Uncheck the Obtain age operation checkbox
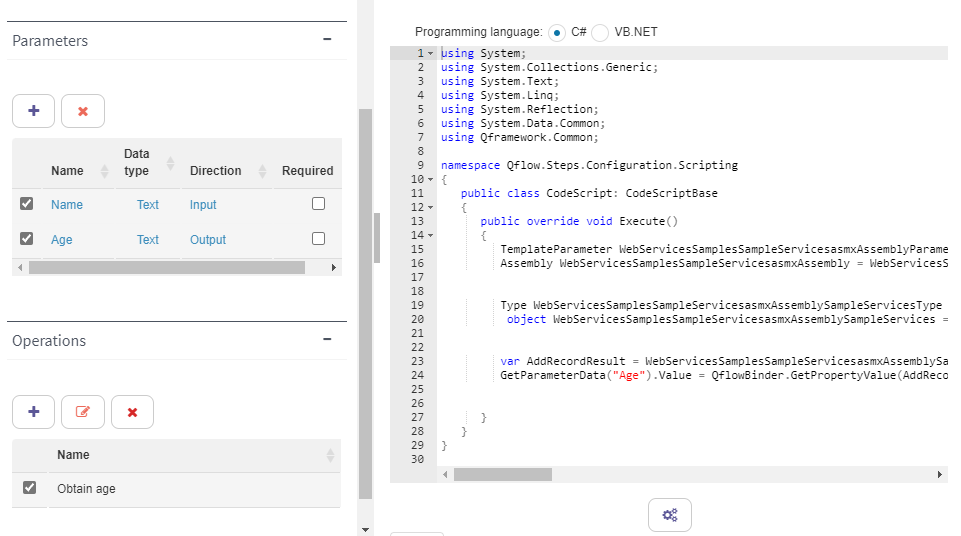Image resolution: width=961 pixels, height=536 pixels. tap(29, 487)
